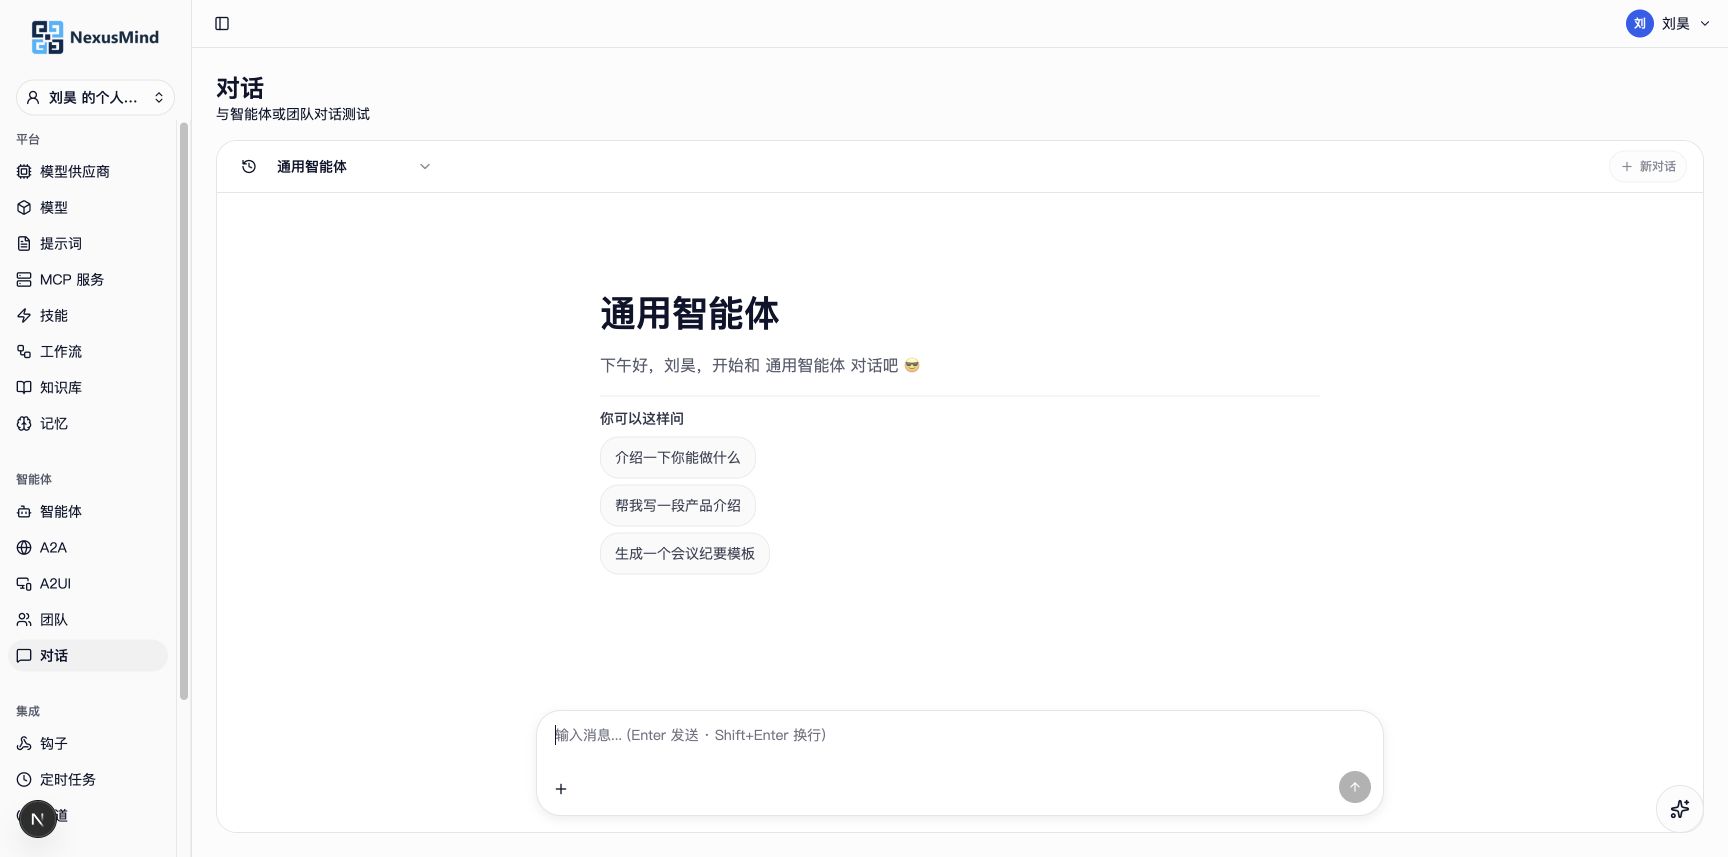Open 钩子 integration page
Screen dimensions: 1728x857
[x=88, y=744]
